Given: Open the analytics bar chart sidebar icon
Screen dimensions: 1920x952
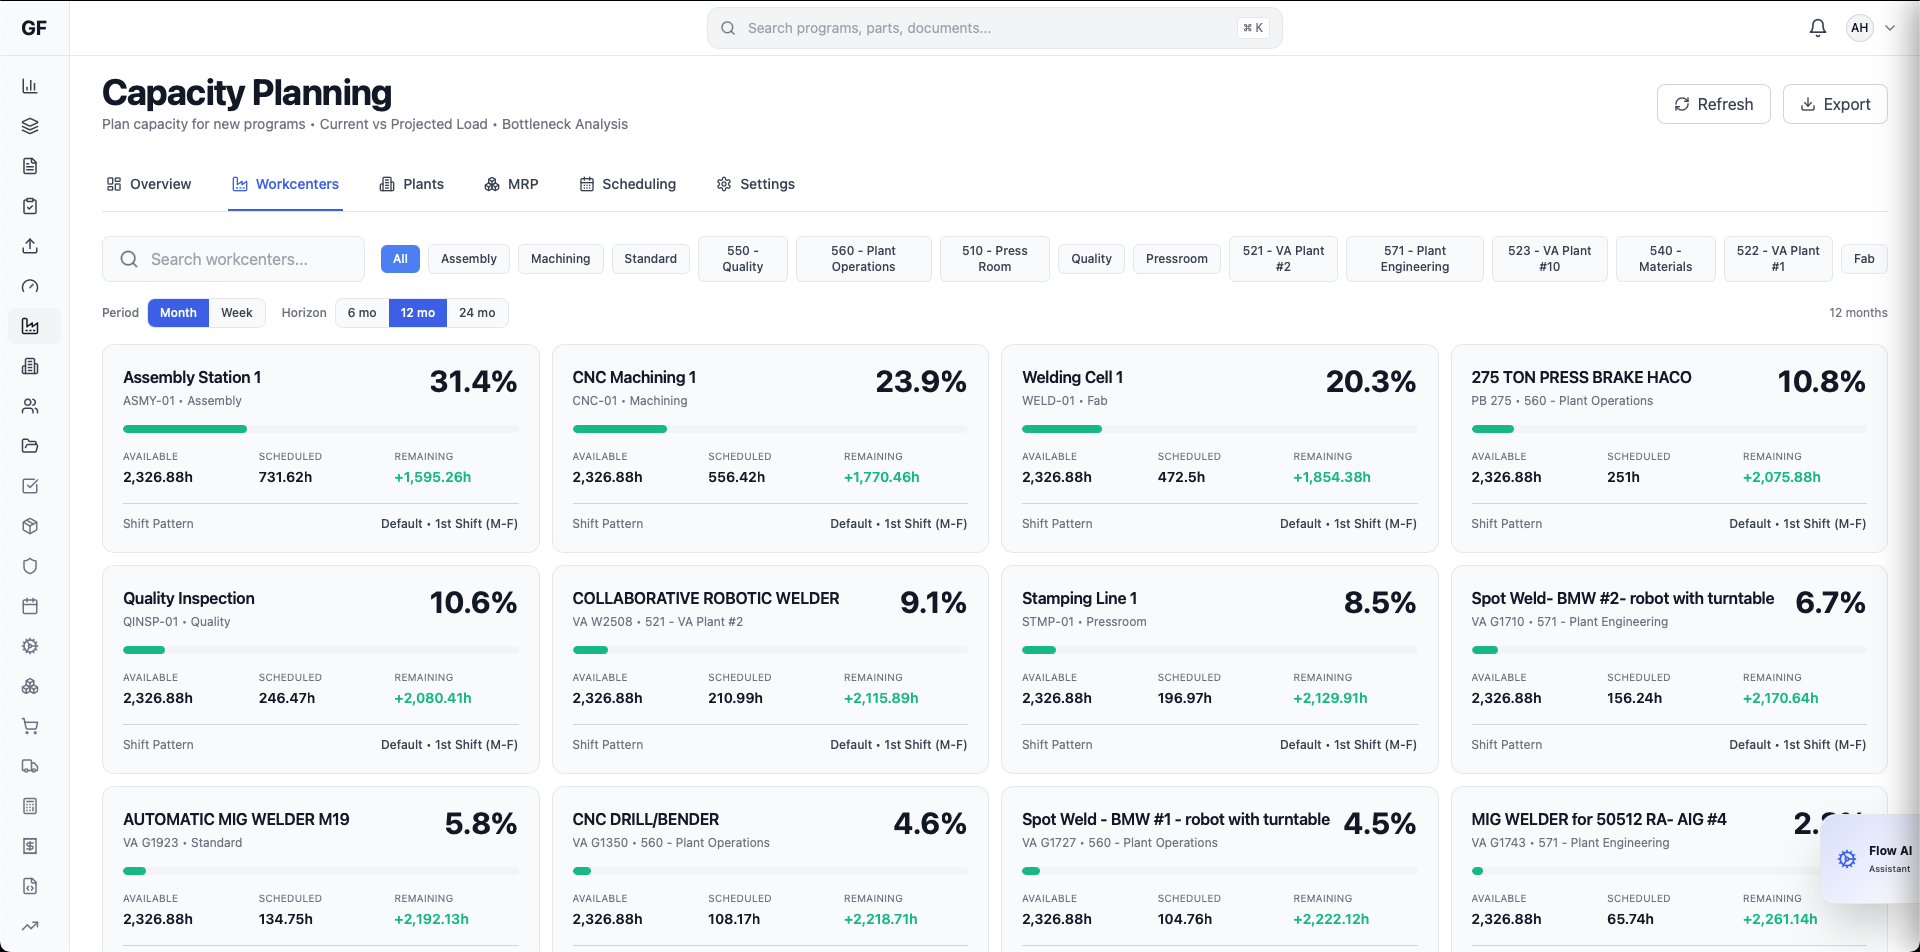Looking at the screenshot, I should point(30,85).
